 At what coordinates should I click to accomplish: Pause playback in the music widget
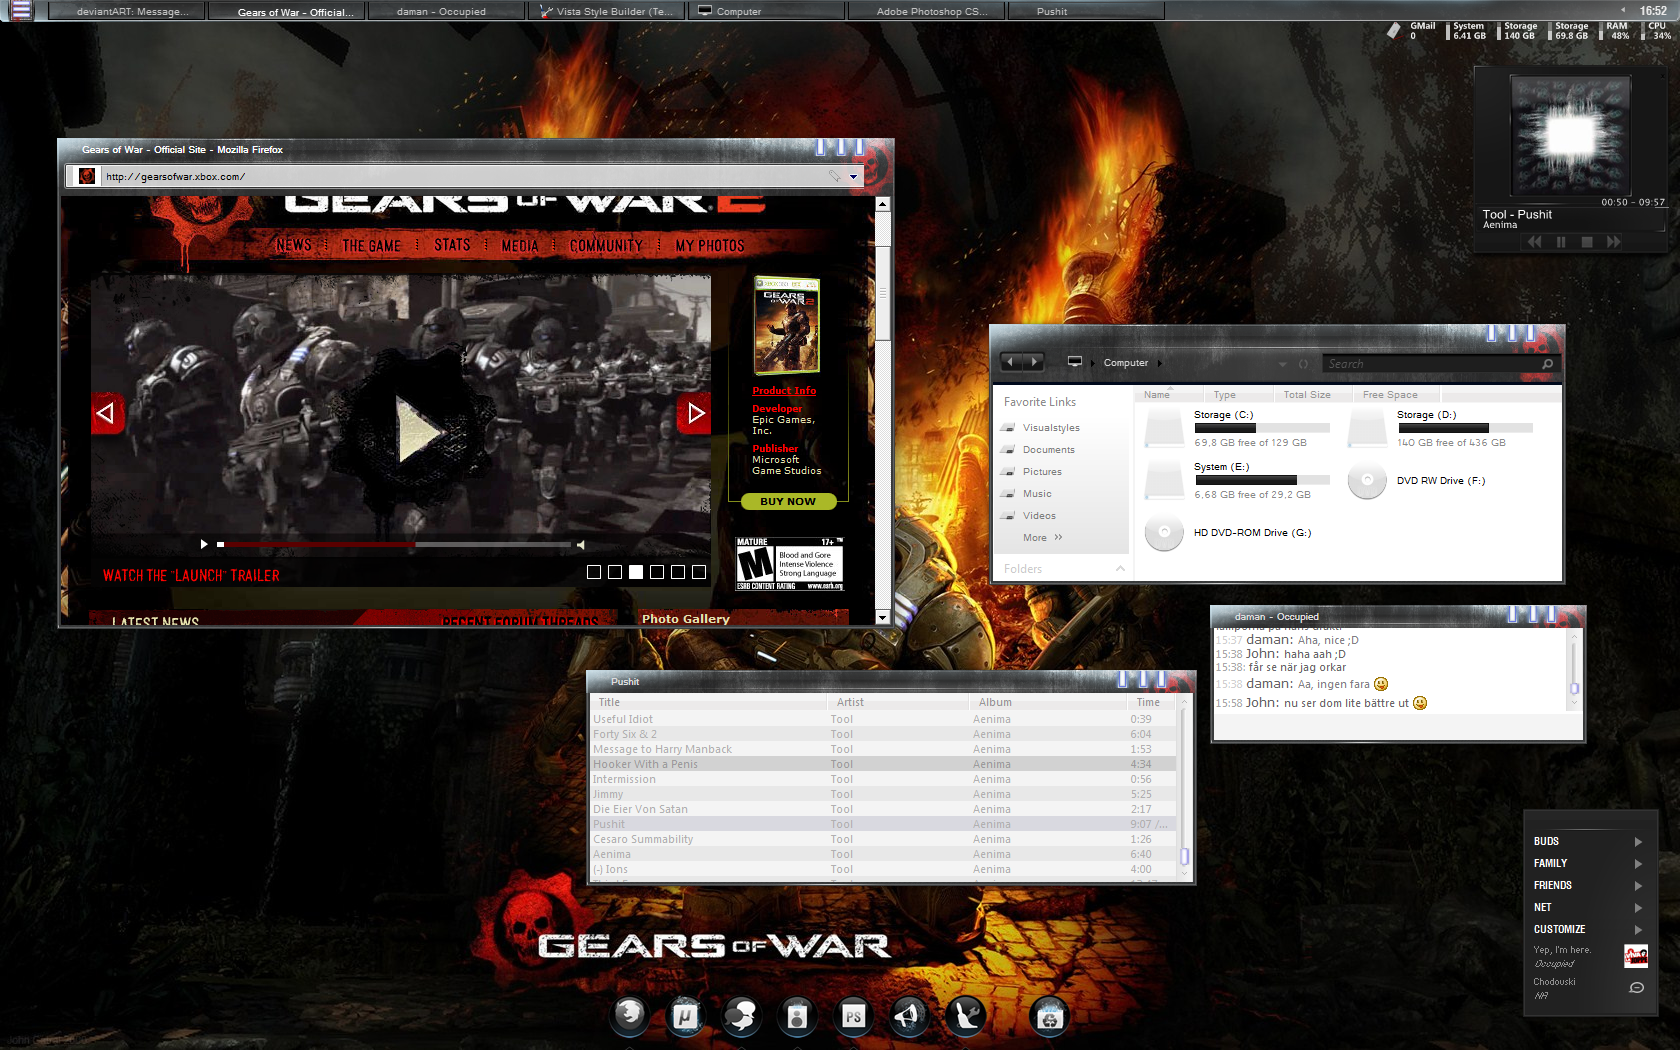[1561, 242]
